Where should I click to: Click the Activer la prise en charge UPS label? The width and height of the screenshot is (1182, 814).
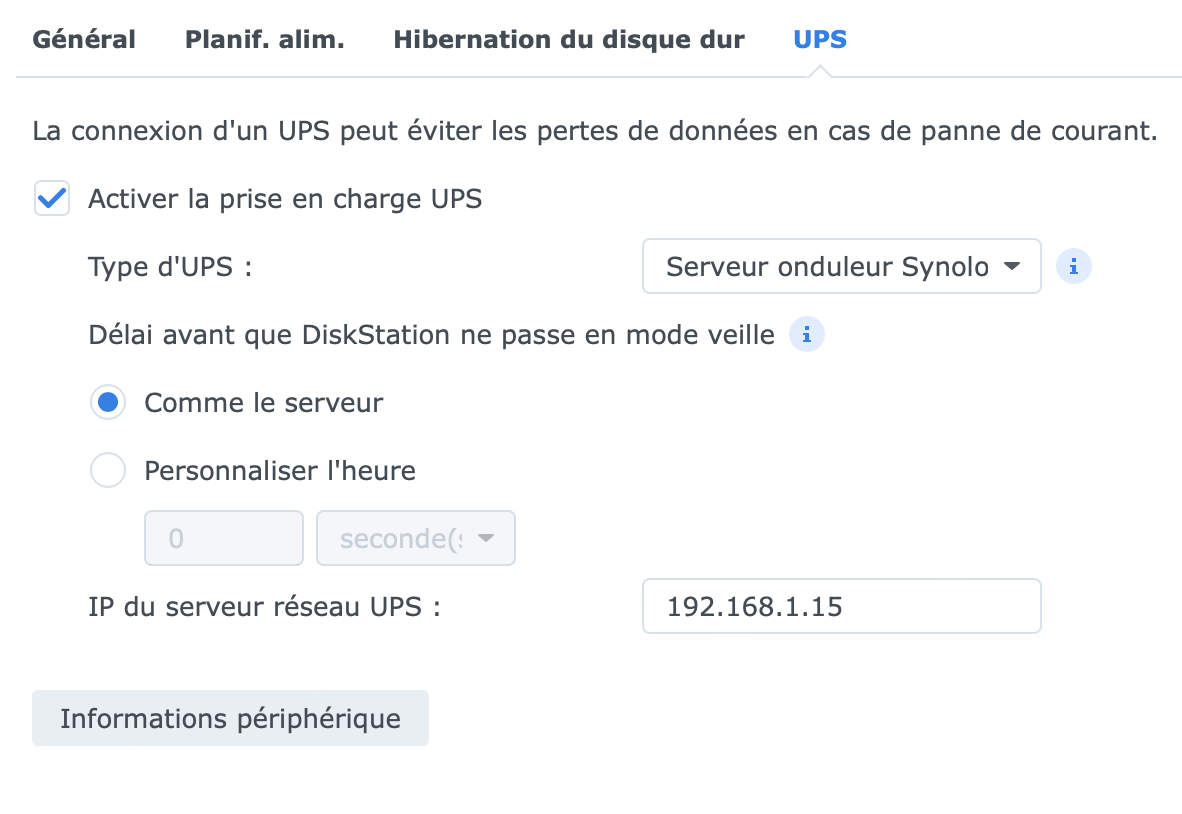pyautogui.click(x=285, y=199)
